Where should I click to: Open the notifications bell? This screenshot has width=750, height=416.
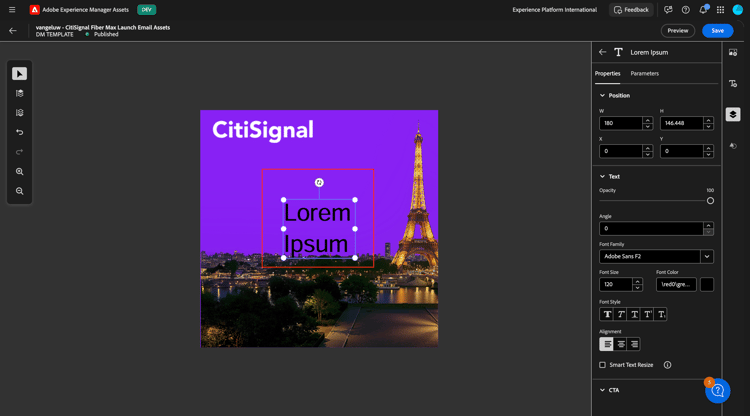(703, 10)
